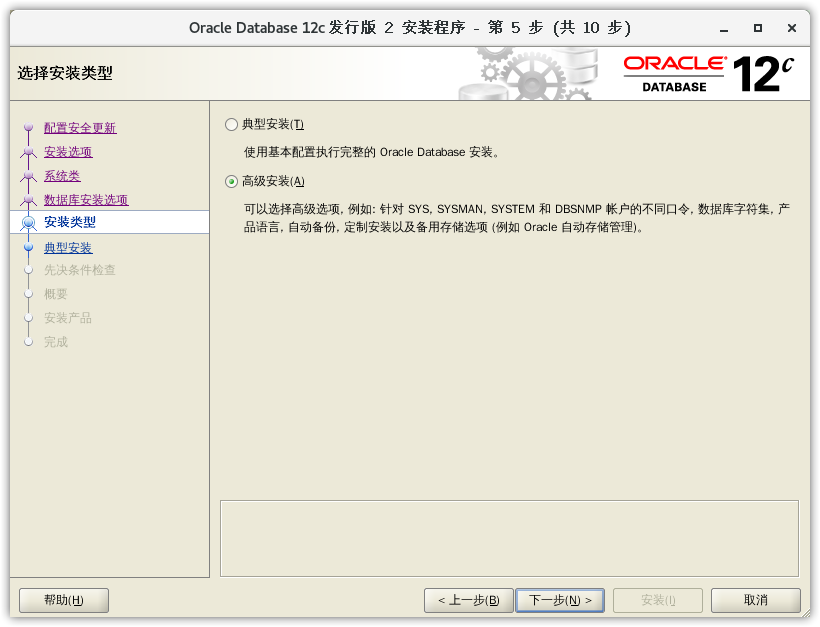Screen dimensions: 820x627
Task: Select the 高级安装 radio button
Action: (x=232, y=181)
